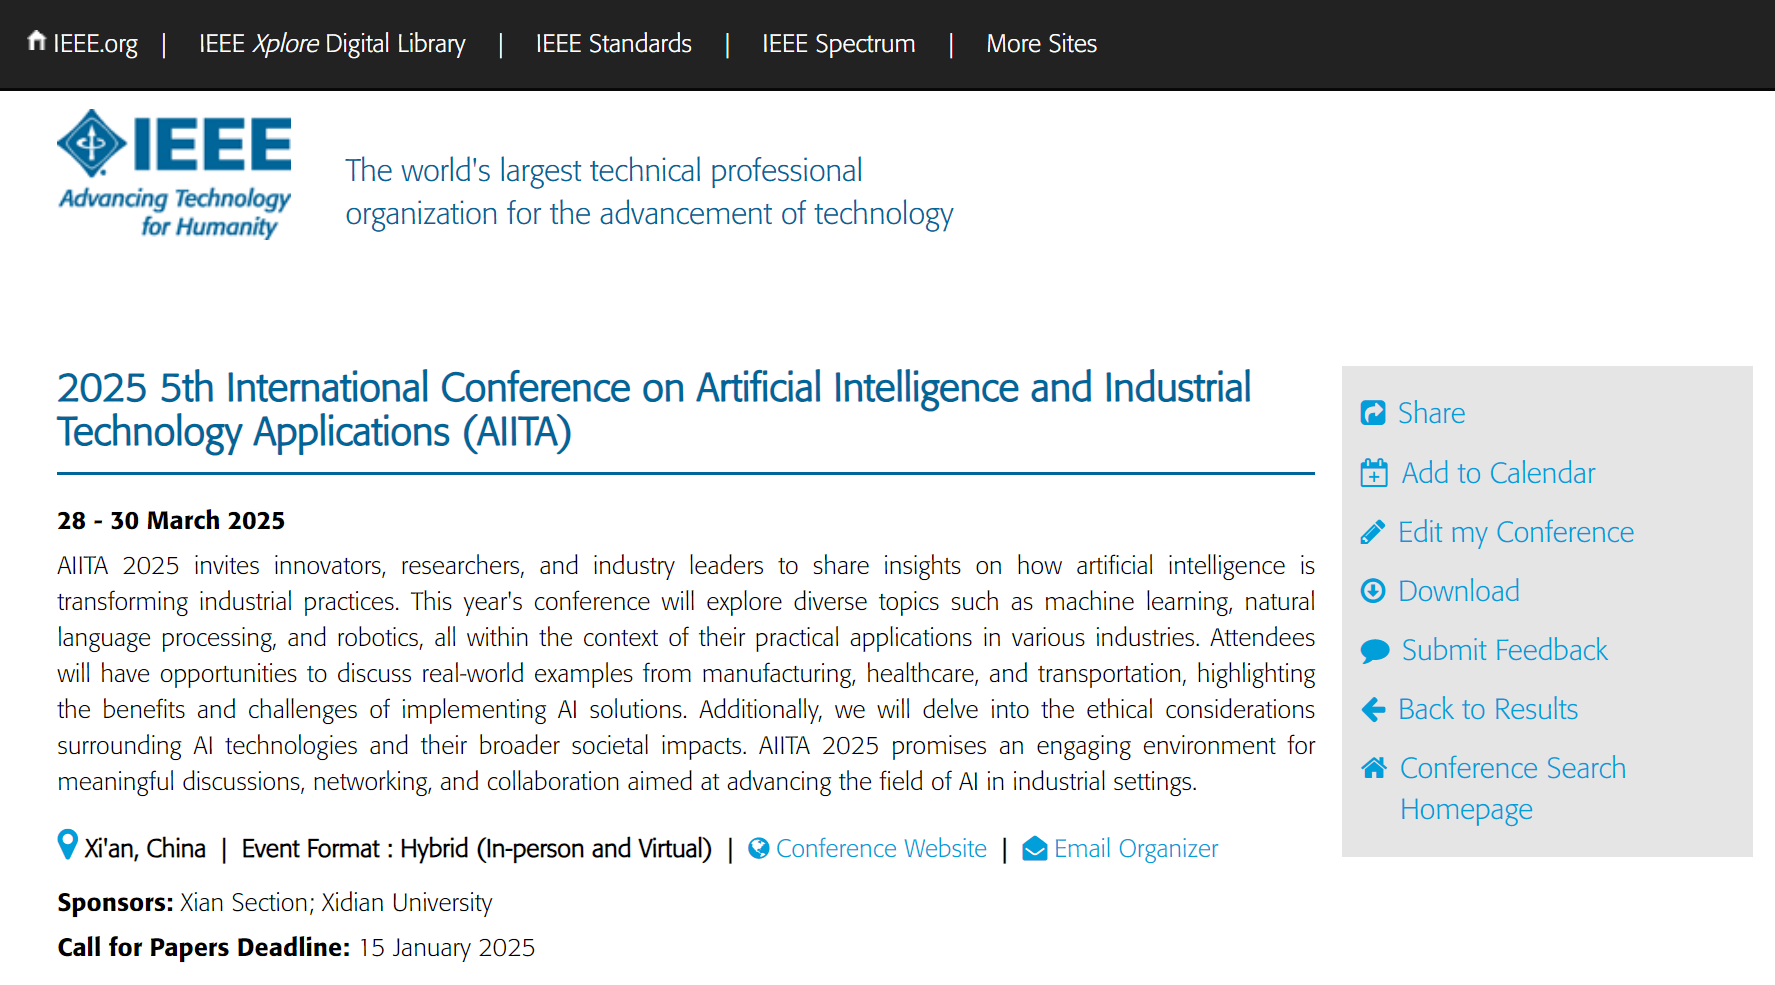Click the location pin icon near Xi'an

click(x=67, y=845)
